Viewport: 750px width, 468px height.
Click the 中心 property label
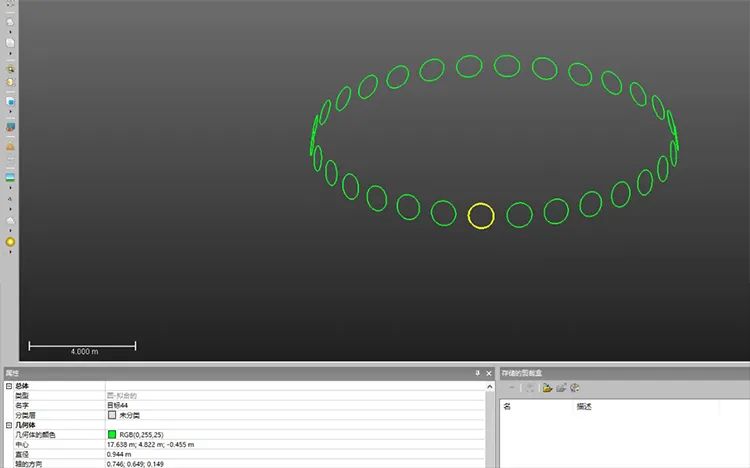(x=22, y=445)
